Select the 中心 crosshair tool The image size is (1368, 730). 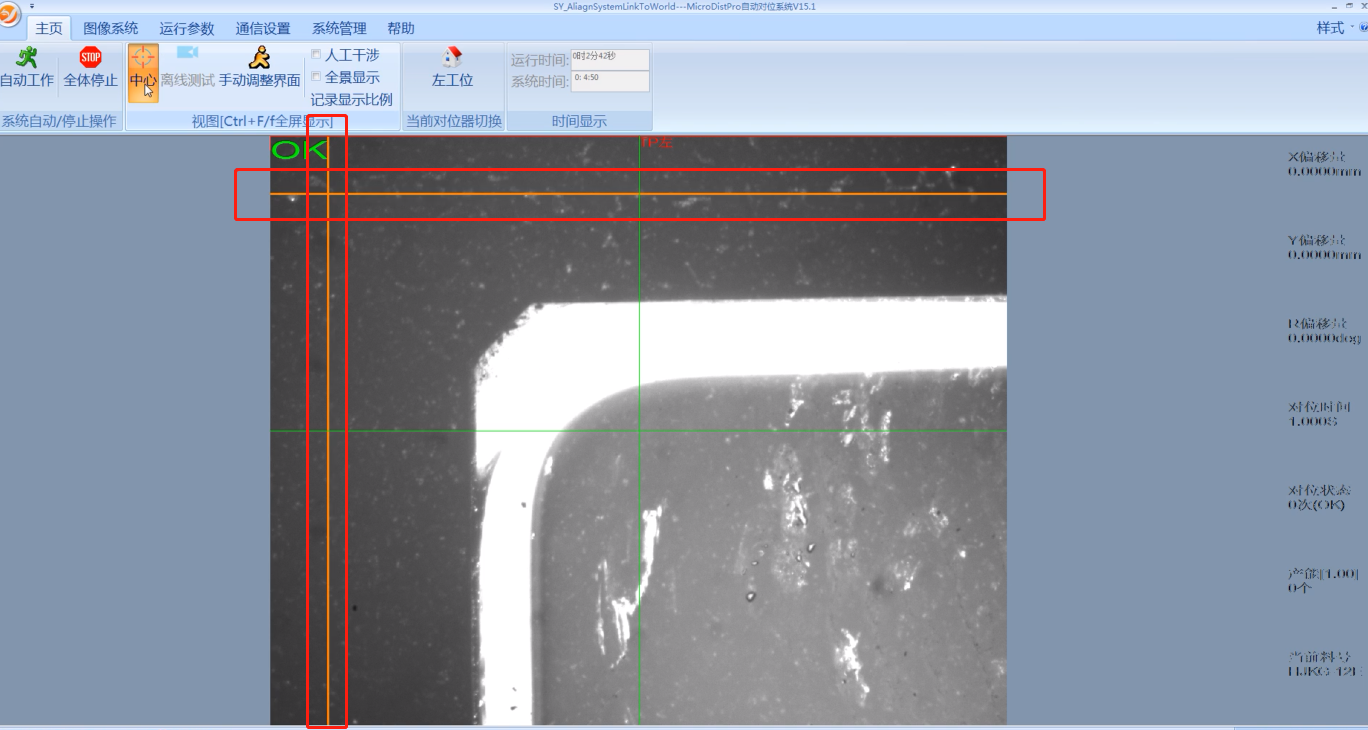[x=143, y=58]
